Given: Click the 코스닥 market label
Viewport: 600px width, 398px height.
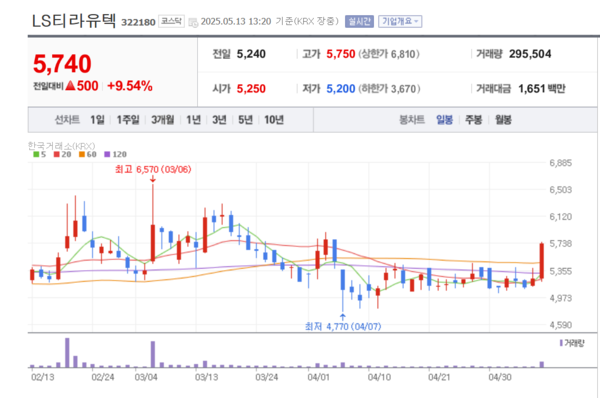Looking at the screenshot, I should (171, 21).
